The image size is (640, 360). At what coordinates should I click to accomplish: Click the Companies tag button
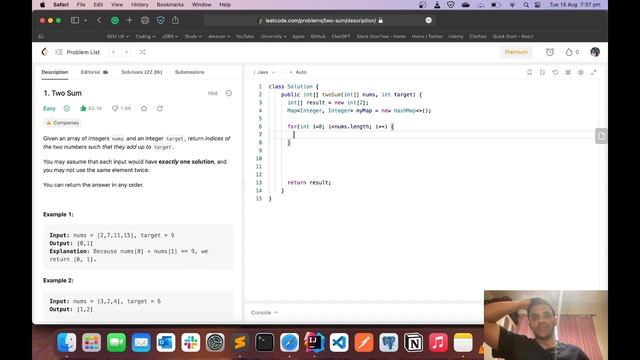tap(62, 123)
